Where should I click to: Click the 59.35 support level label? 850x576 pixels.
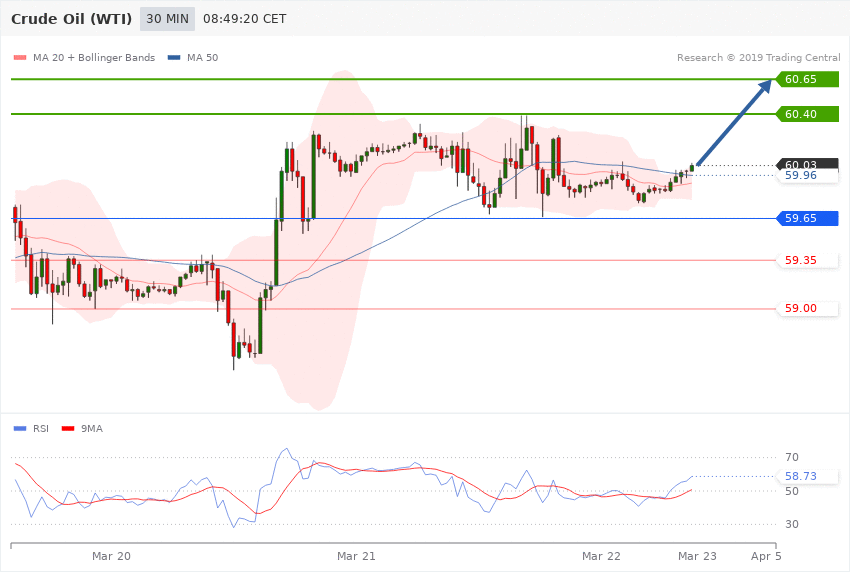(x=808, y=260)
